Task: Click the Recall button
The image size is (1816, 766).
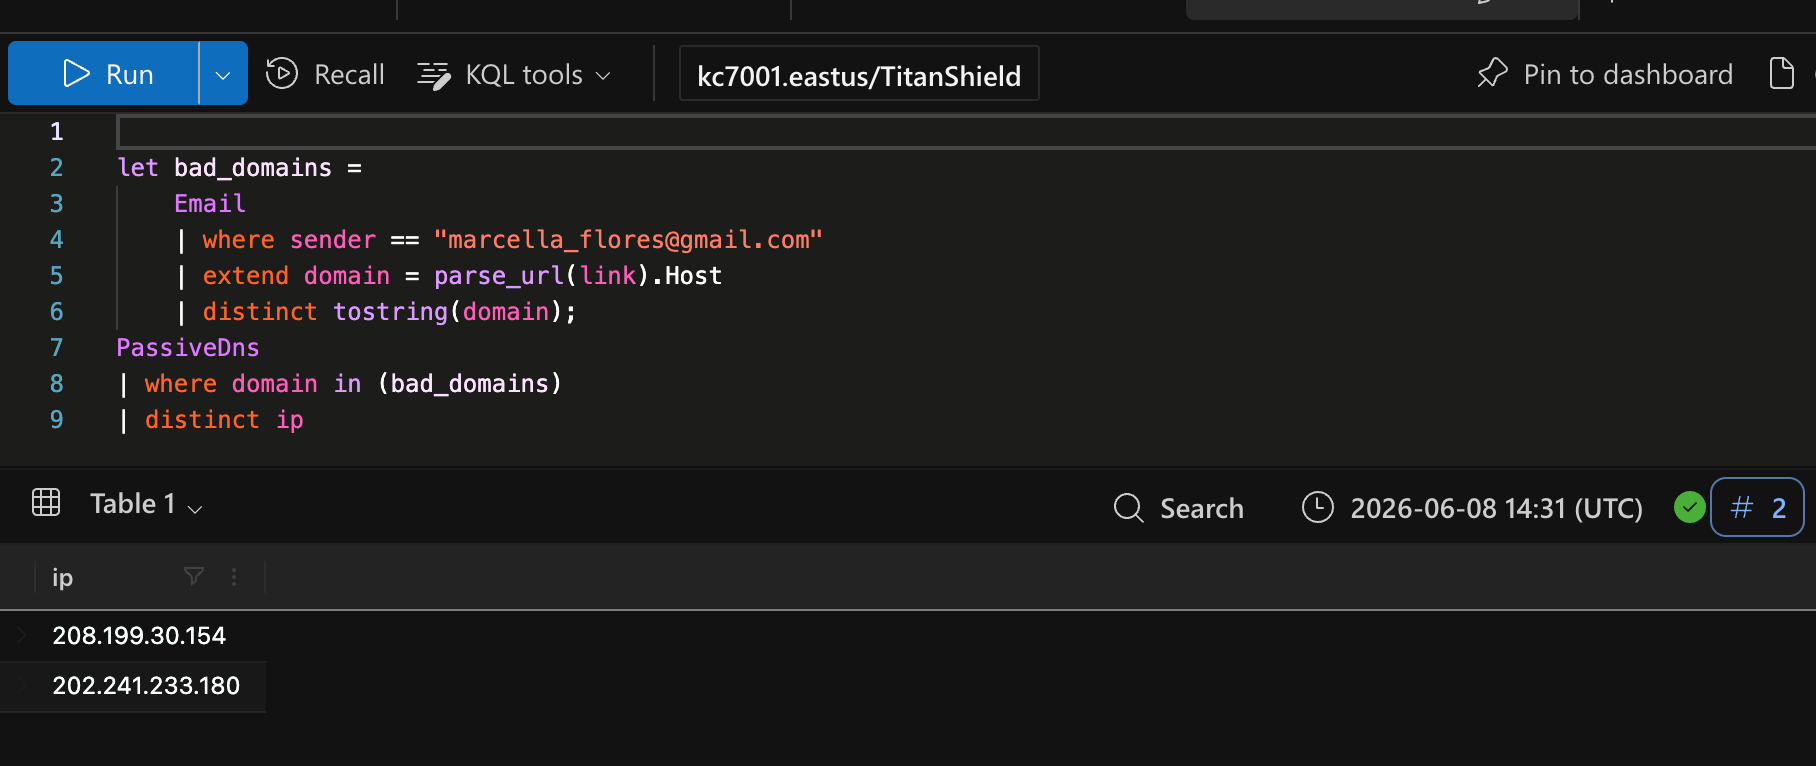Action: (x=325, y=74)
